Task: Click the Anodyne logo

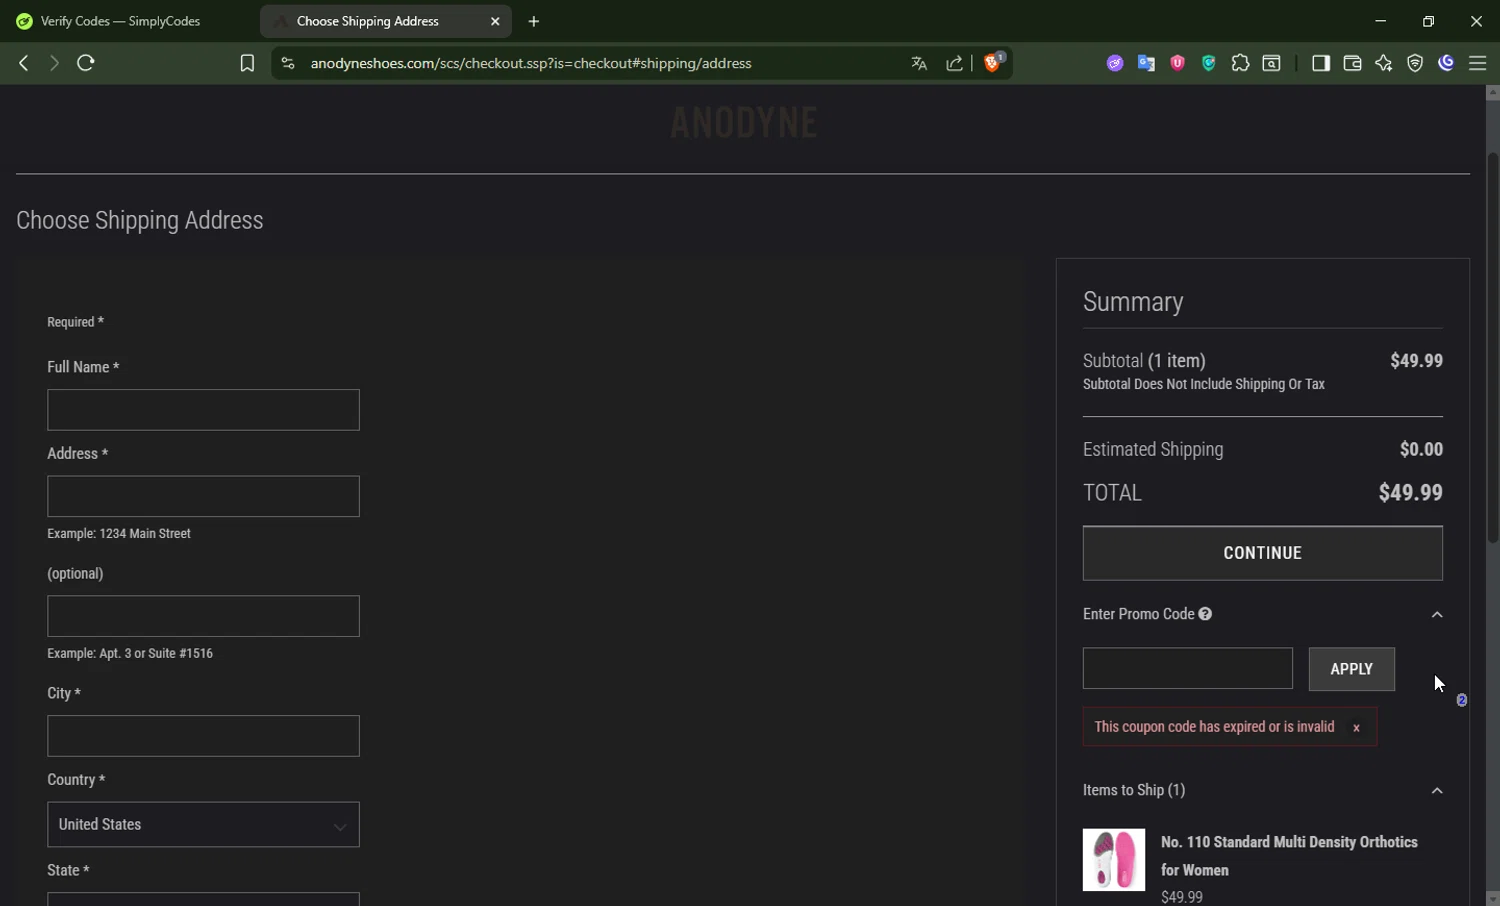Action: coord(743,123)
